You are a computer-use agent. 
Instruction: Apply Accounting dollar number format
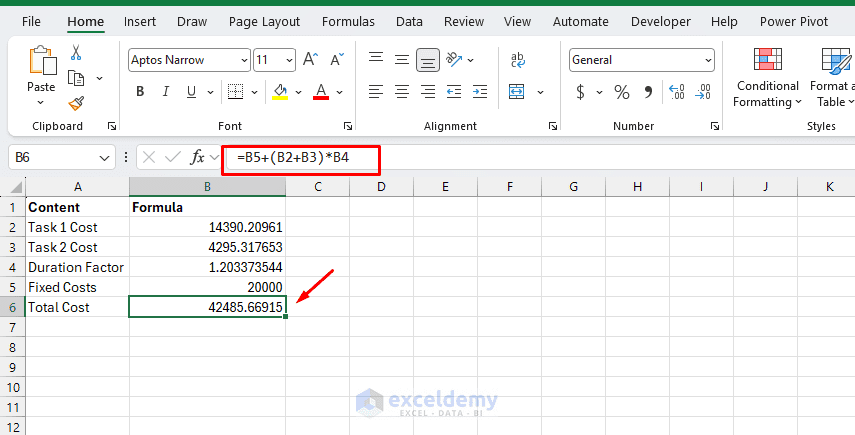tap(581, 92)
